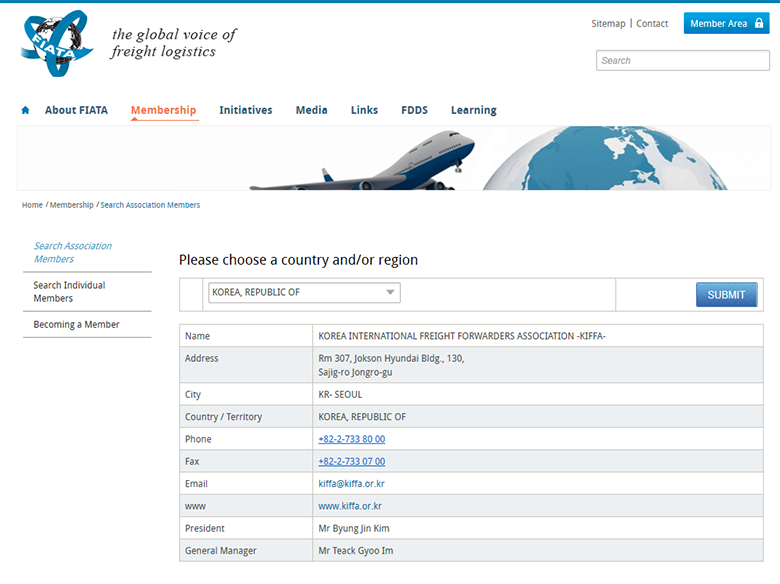Open website www.kiffa.or.kr

tap(350, 506)
